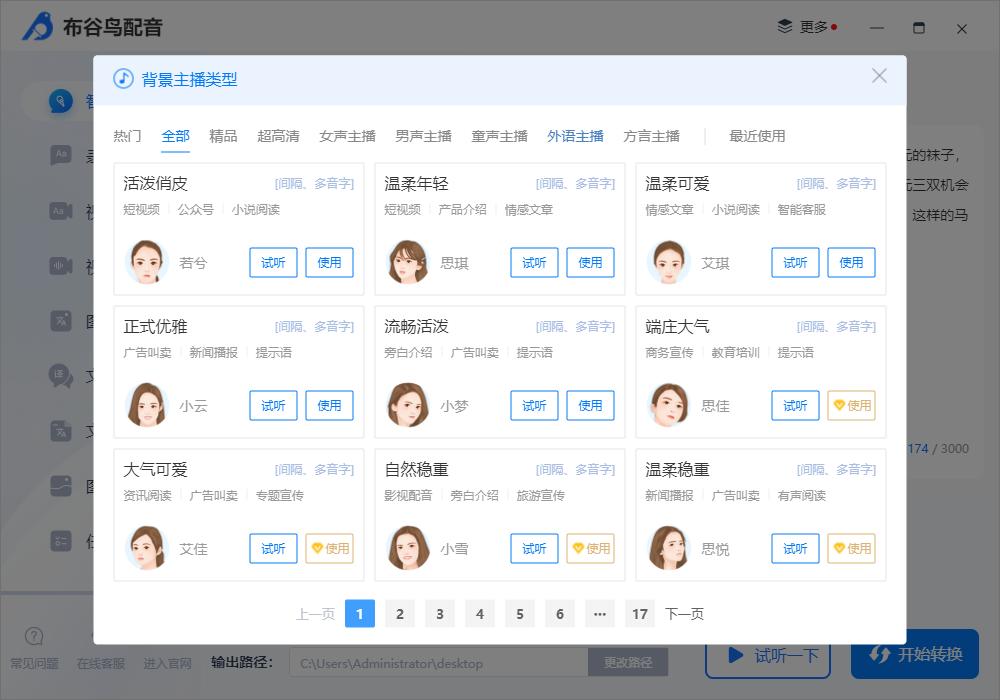Preview 小雪 voice with 试听
The image size is (1000, 700).
point(534,548)
